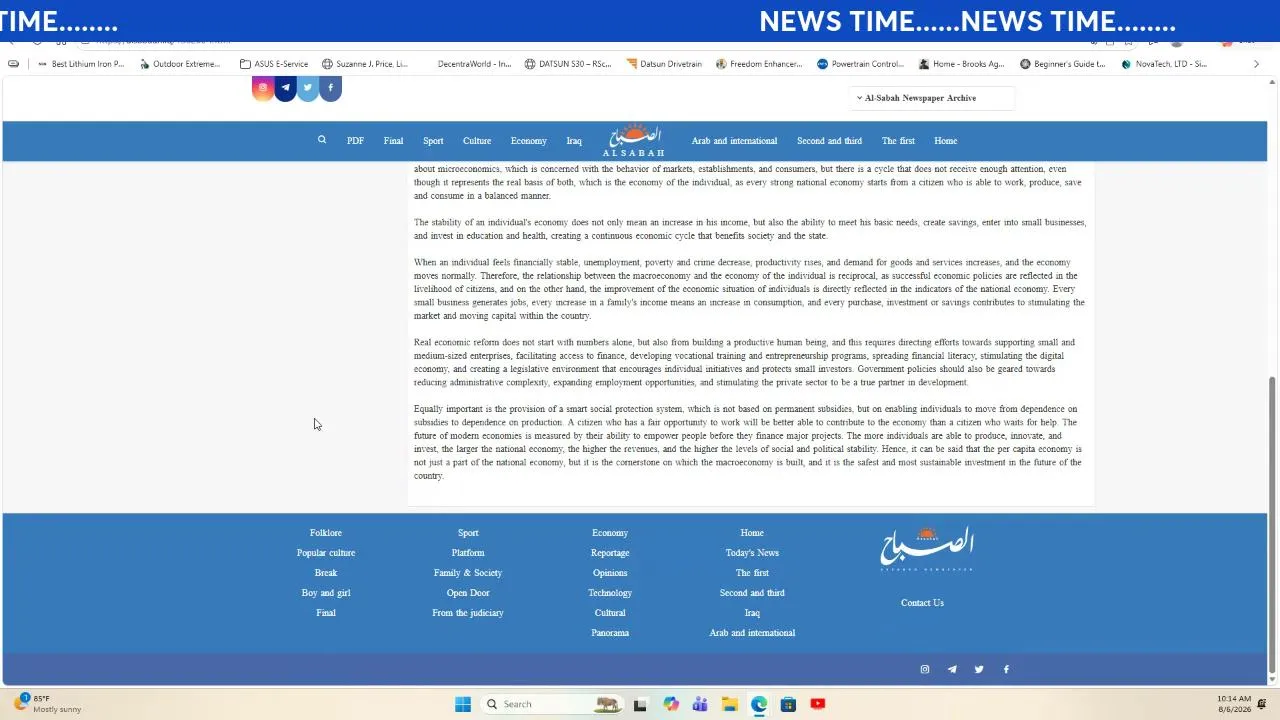Screen dimensions: 1280x720
Task: Open the Culture section in the navigation bar
Action: 477,141
